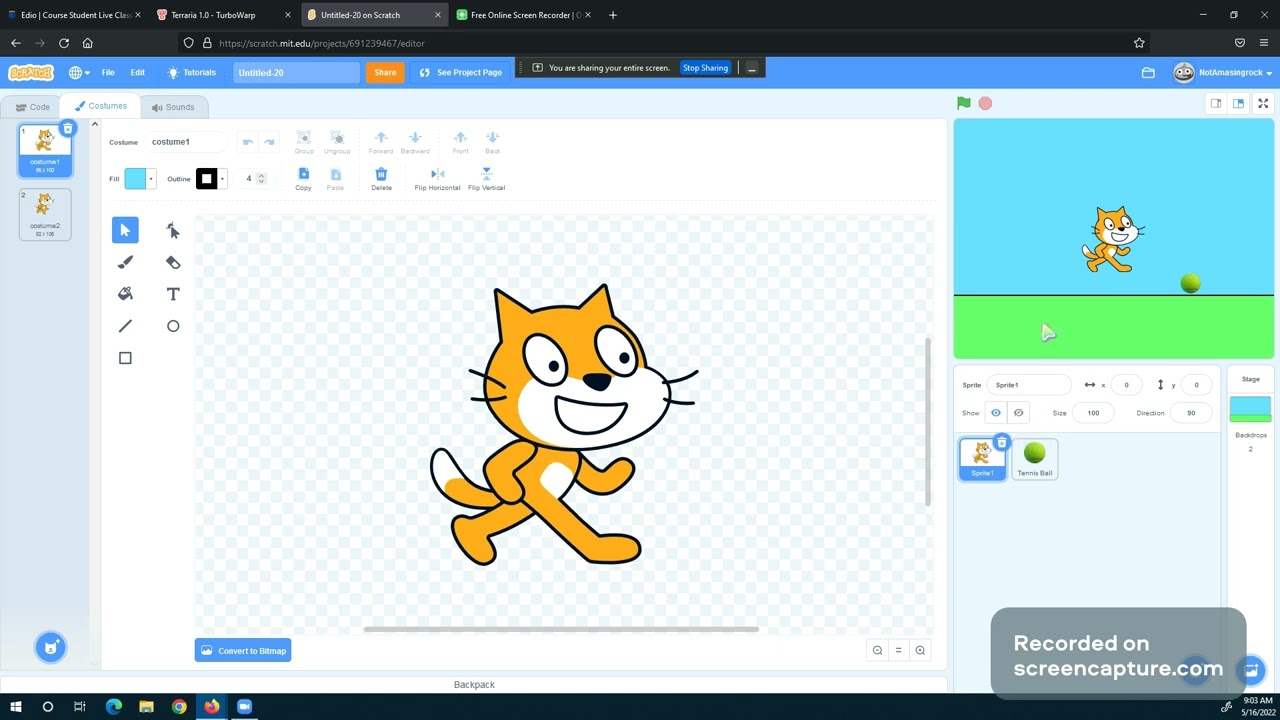Show the sprite with eye icon
This screenshot has height=720, width=1280.
tap(996, 413)
